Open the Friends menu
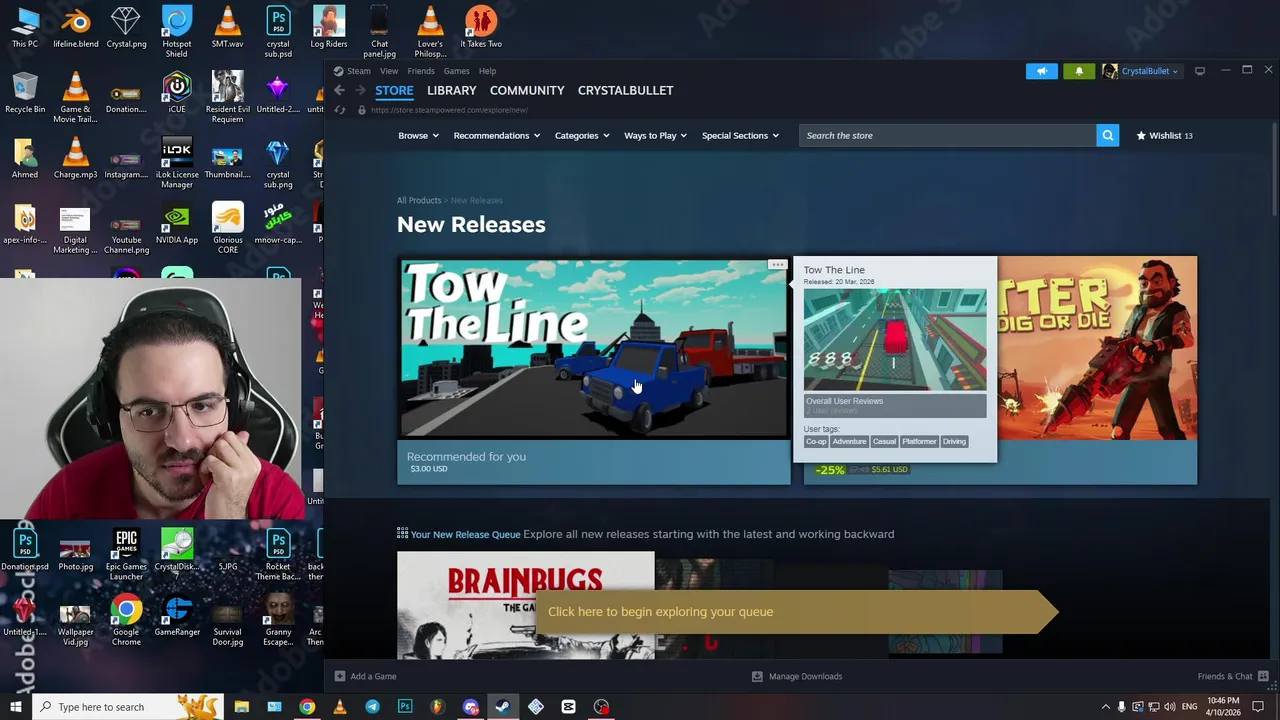The height and width of the screenshot is (720, 1280). 421,71
